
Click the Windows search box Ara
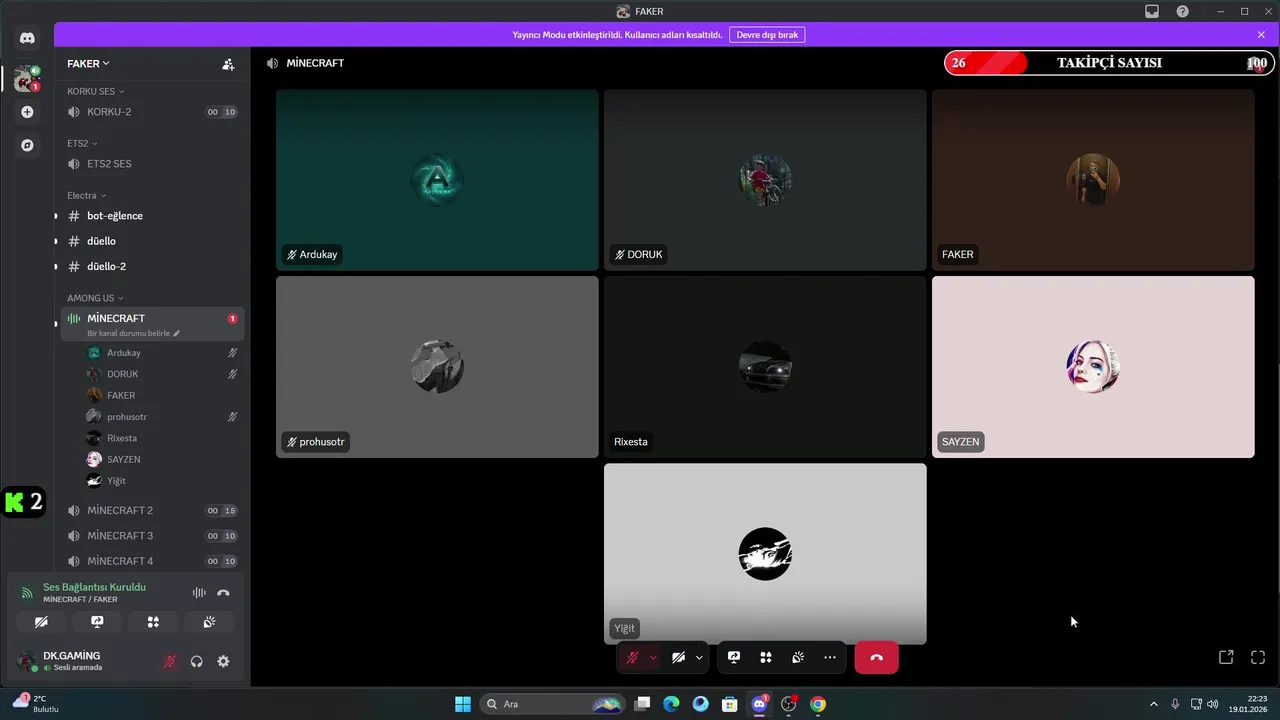point(552,704)
